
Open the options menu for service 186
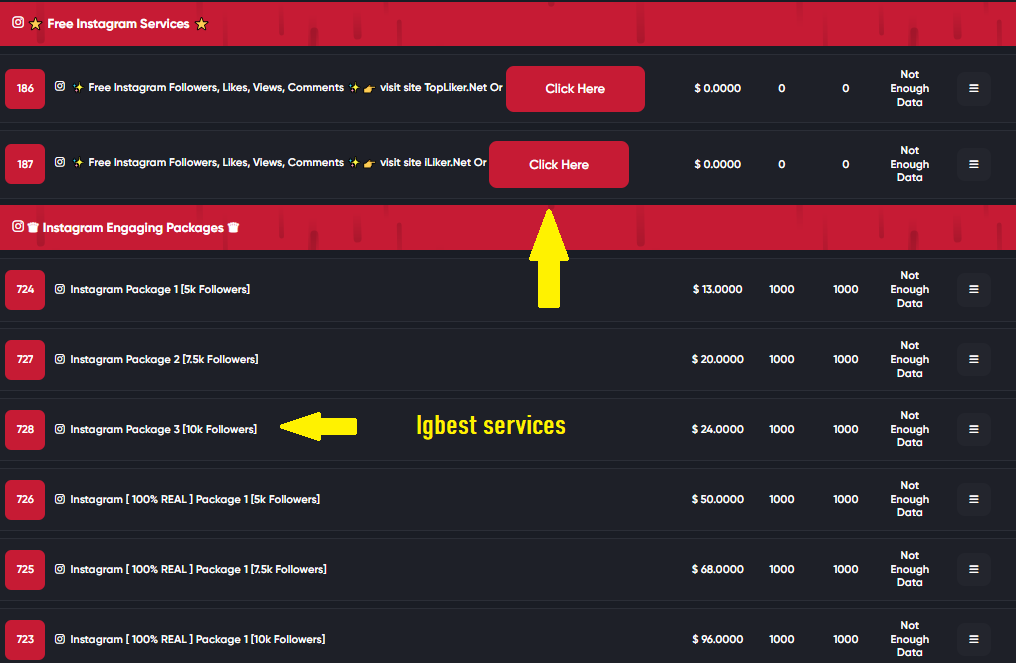coord(973,88)
